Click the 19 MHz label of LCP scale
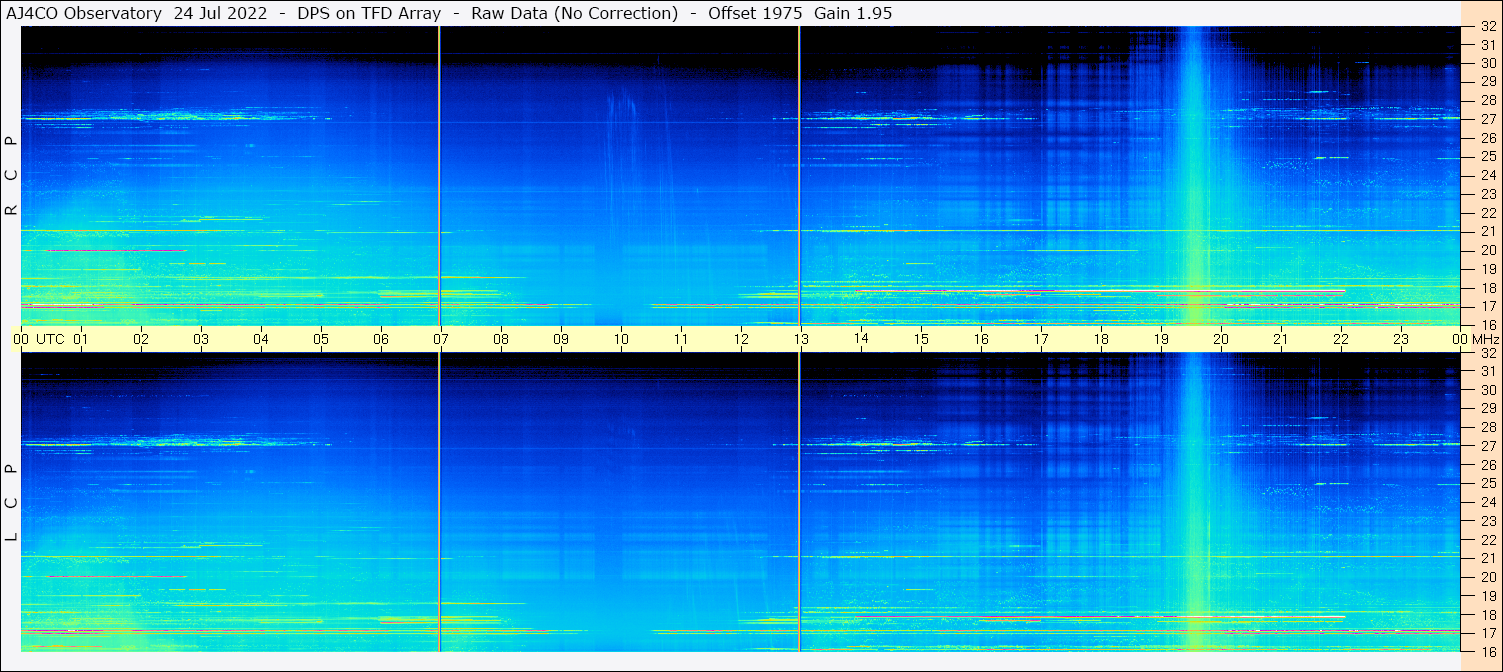This screenshot has width=1503, height=672. (x=1488, y=596)
